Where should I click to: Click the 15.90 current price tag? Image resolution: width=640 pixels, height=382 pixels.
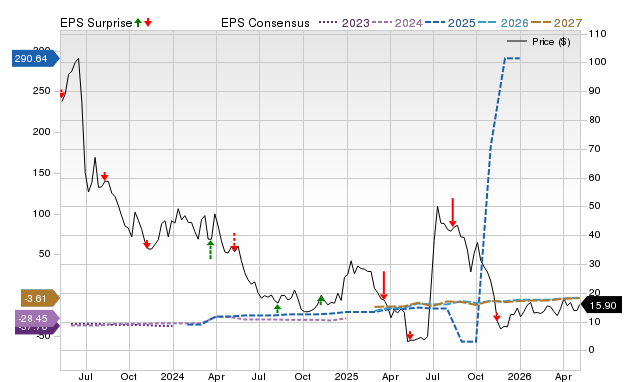(601, 306)
